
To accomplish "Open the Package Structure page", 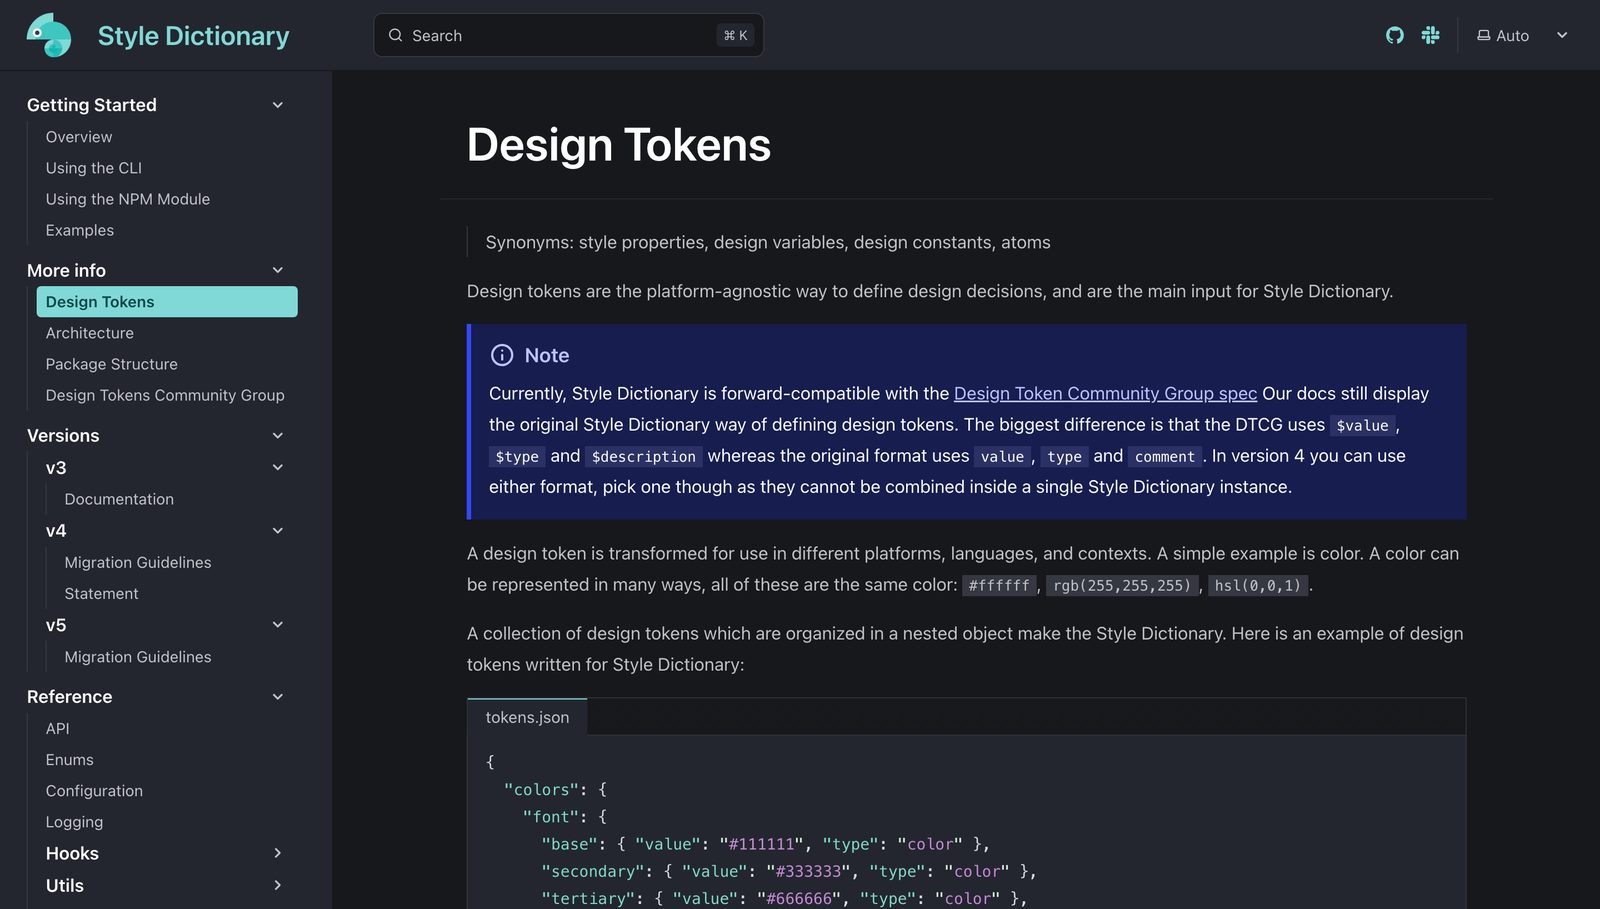I will point(112,364).
